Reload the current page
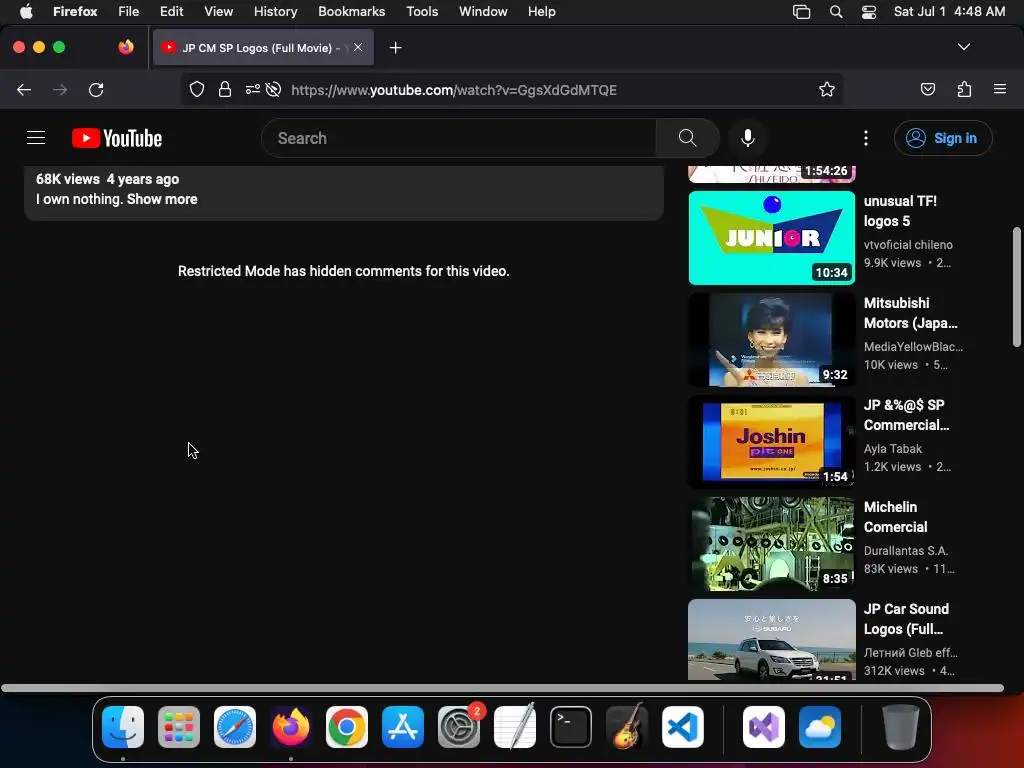This screenshot has width=1024, height=768. coord(96,89)
